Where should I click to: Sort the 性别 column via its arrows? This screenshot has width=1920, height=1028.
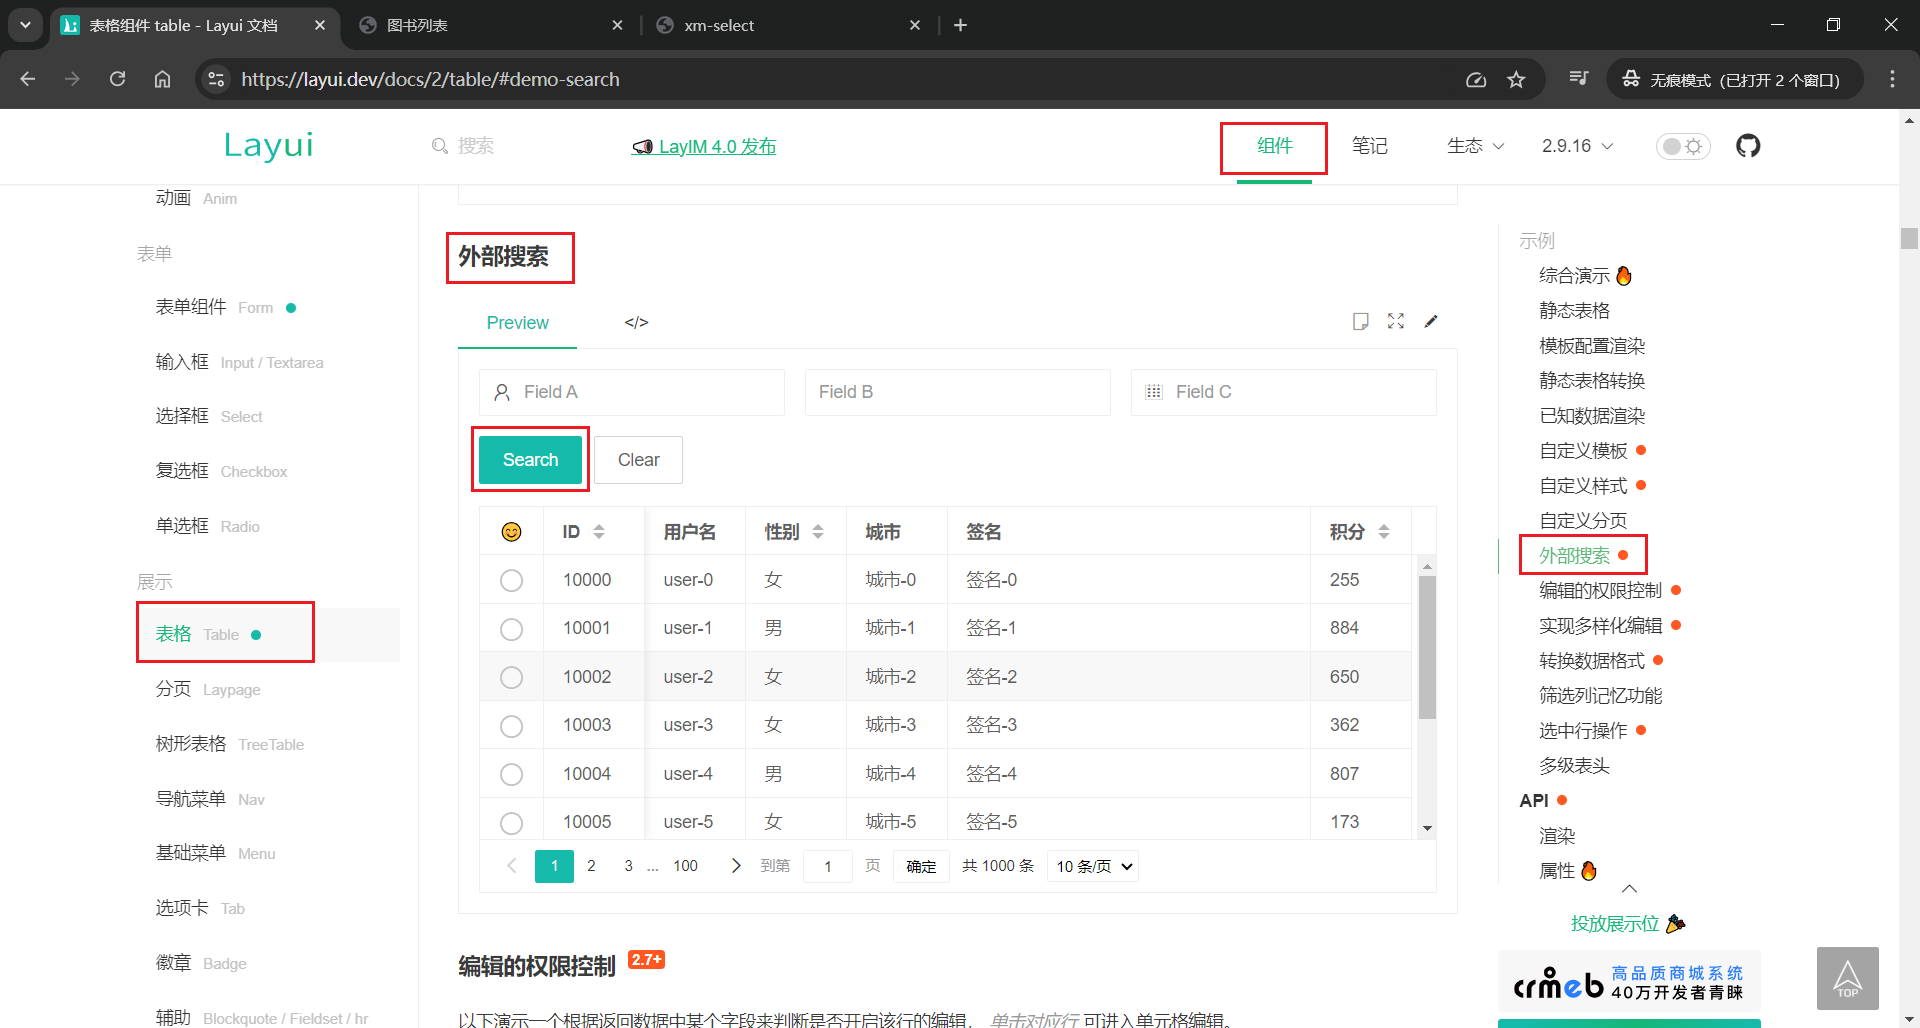(x=818, y=532)
